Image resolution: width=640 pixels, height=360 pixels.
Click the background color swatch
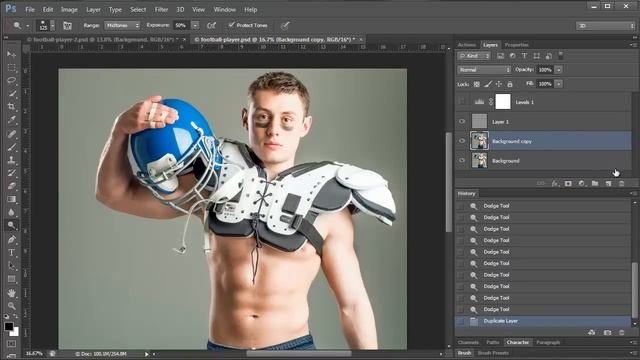16,333
